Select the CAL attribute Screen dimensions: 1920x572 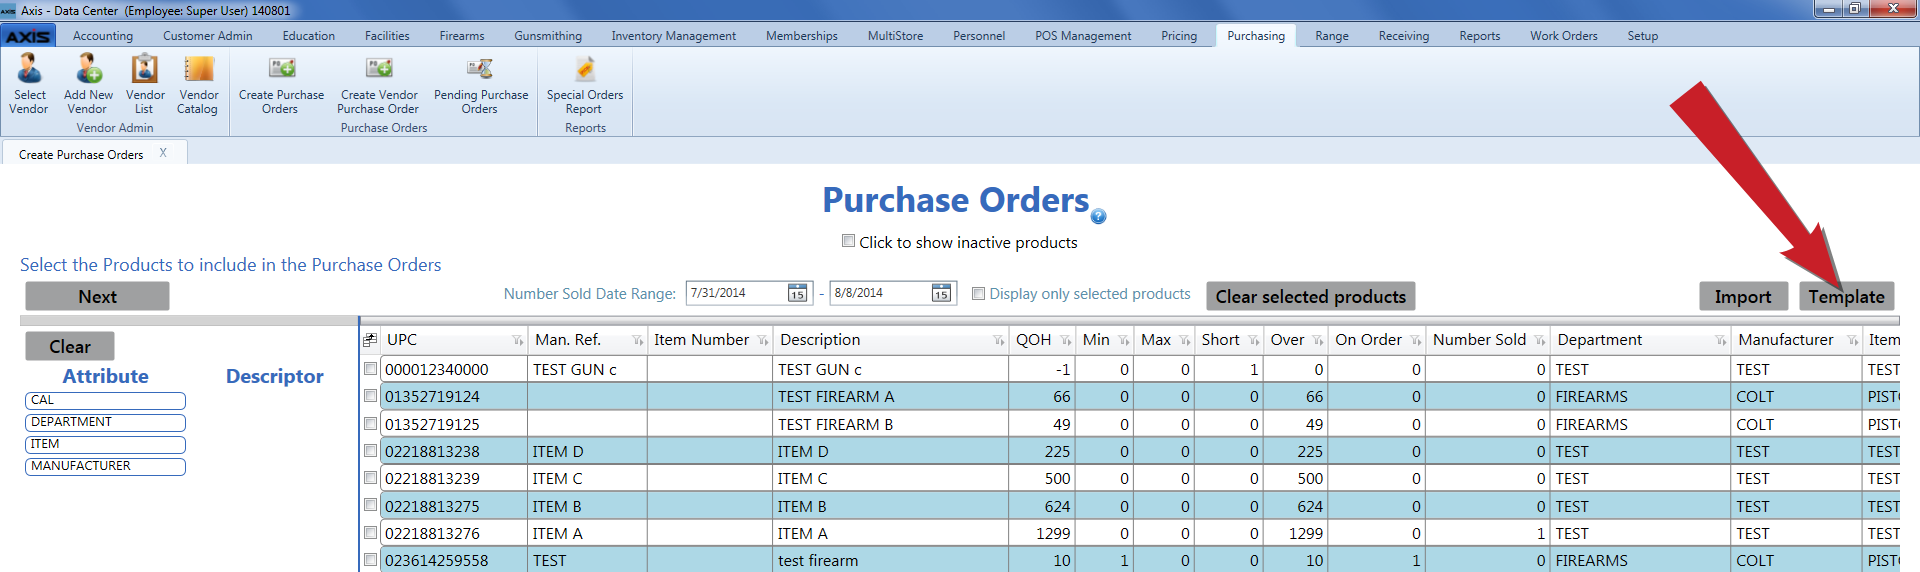[105, 400]
